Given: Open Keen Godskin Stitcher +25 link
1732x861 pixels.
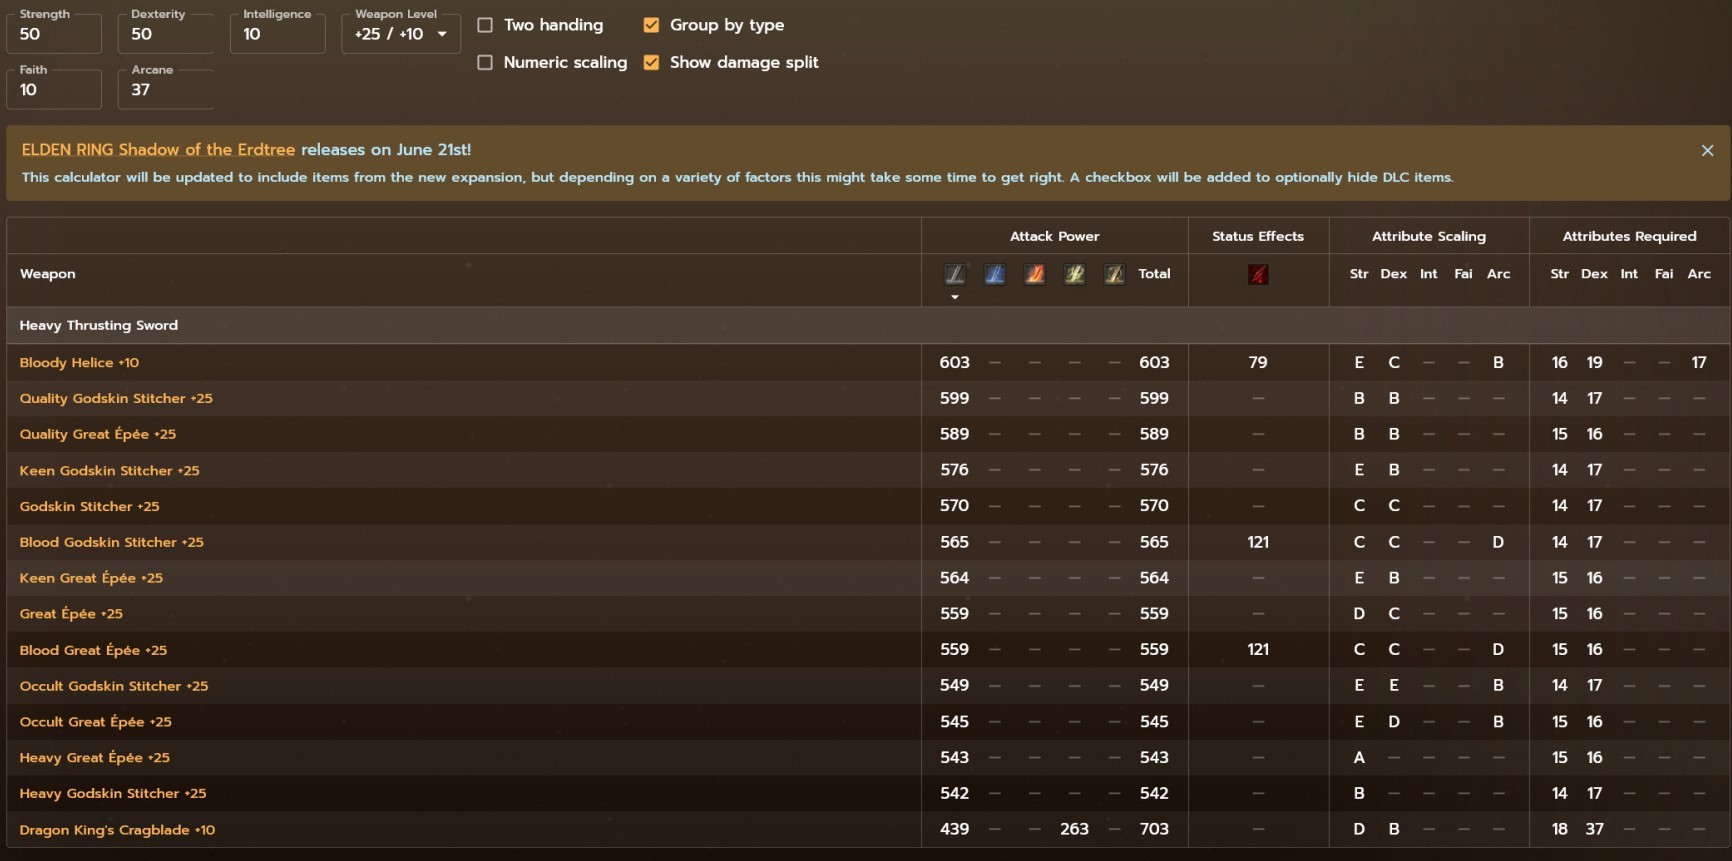Looking at the screenshot, I should pos(109,470).
